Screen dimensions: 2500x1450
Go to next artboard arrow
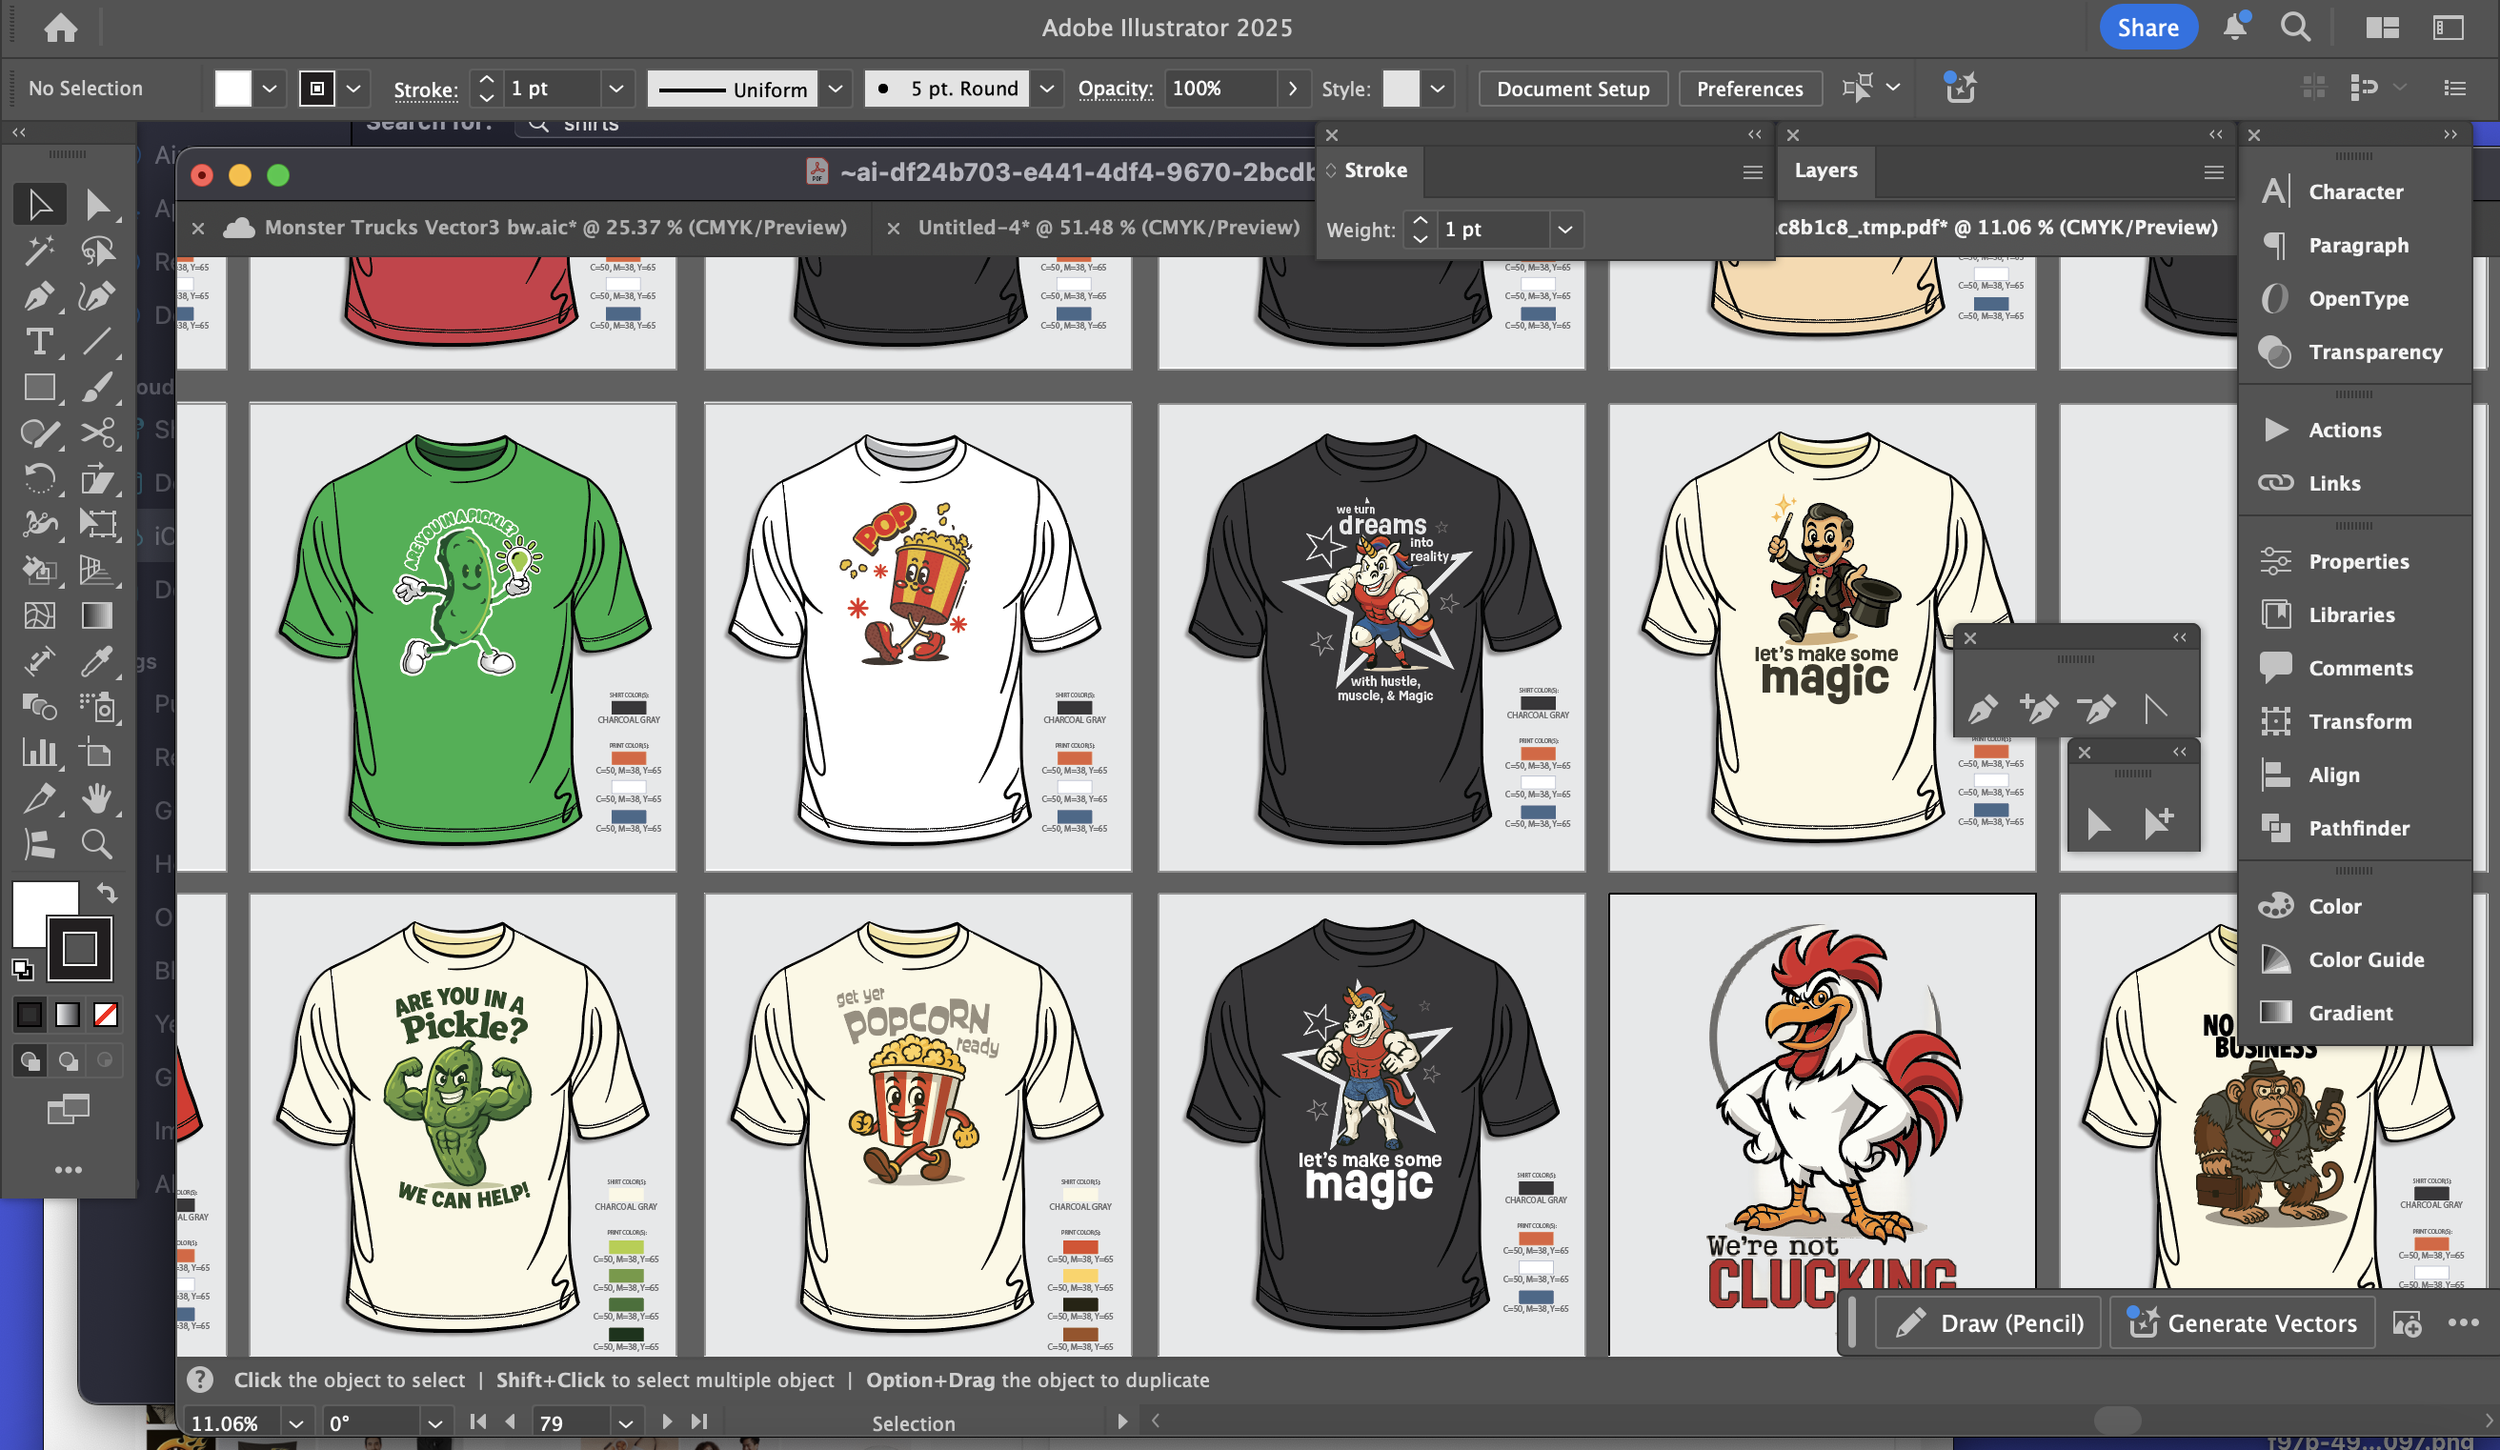tap(667, 1421)
